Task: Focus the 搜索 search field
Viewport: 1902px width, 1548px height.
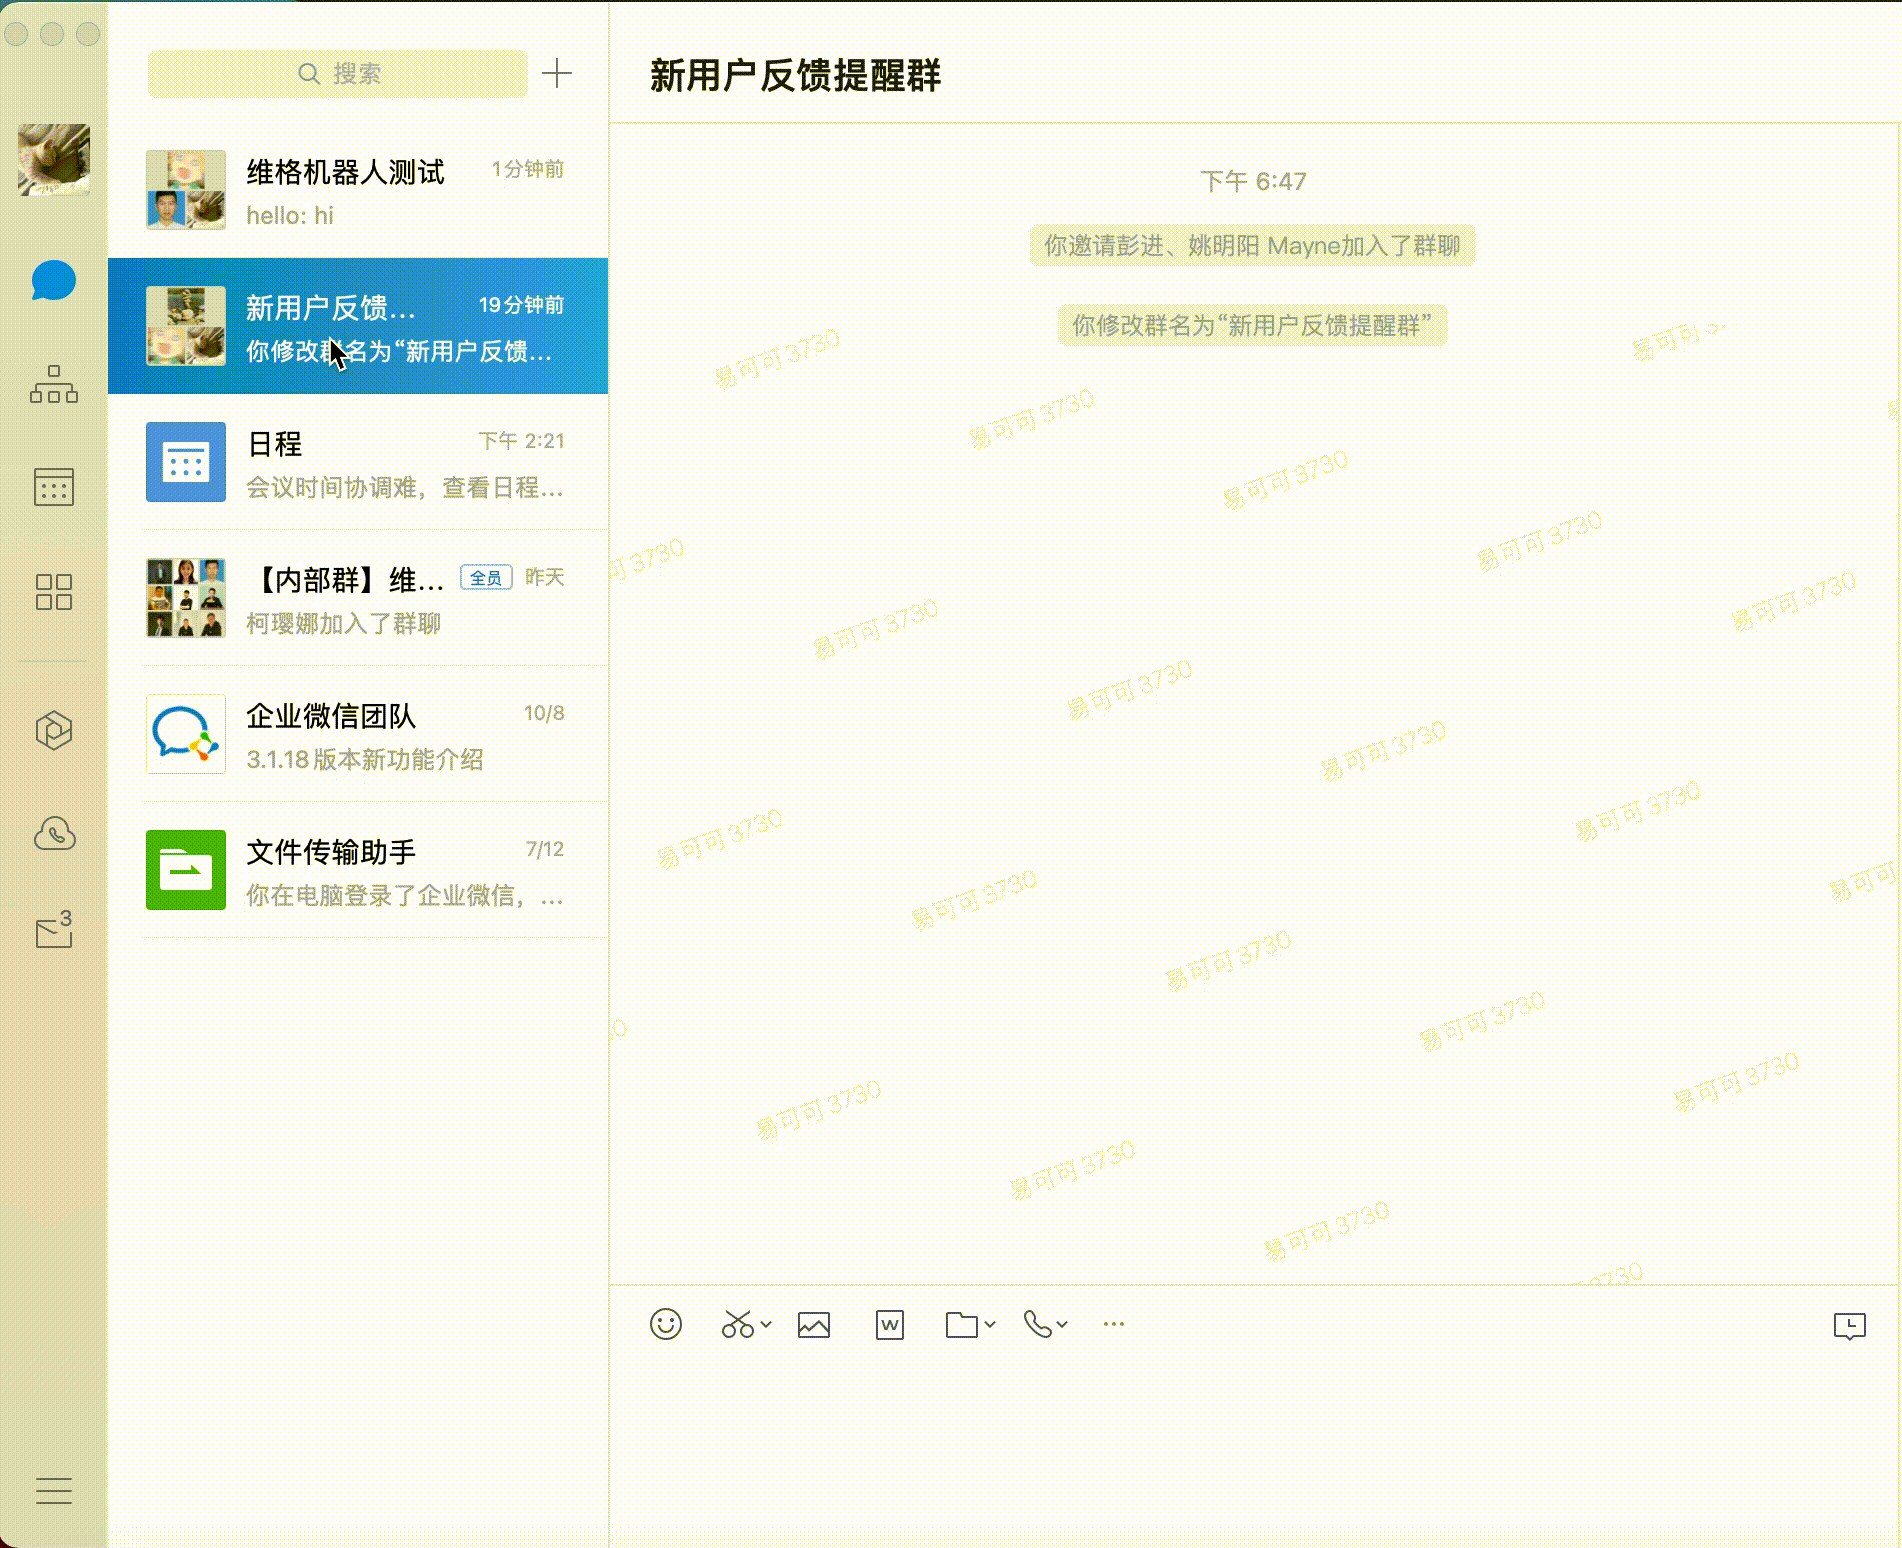Action: pos(337,74)
